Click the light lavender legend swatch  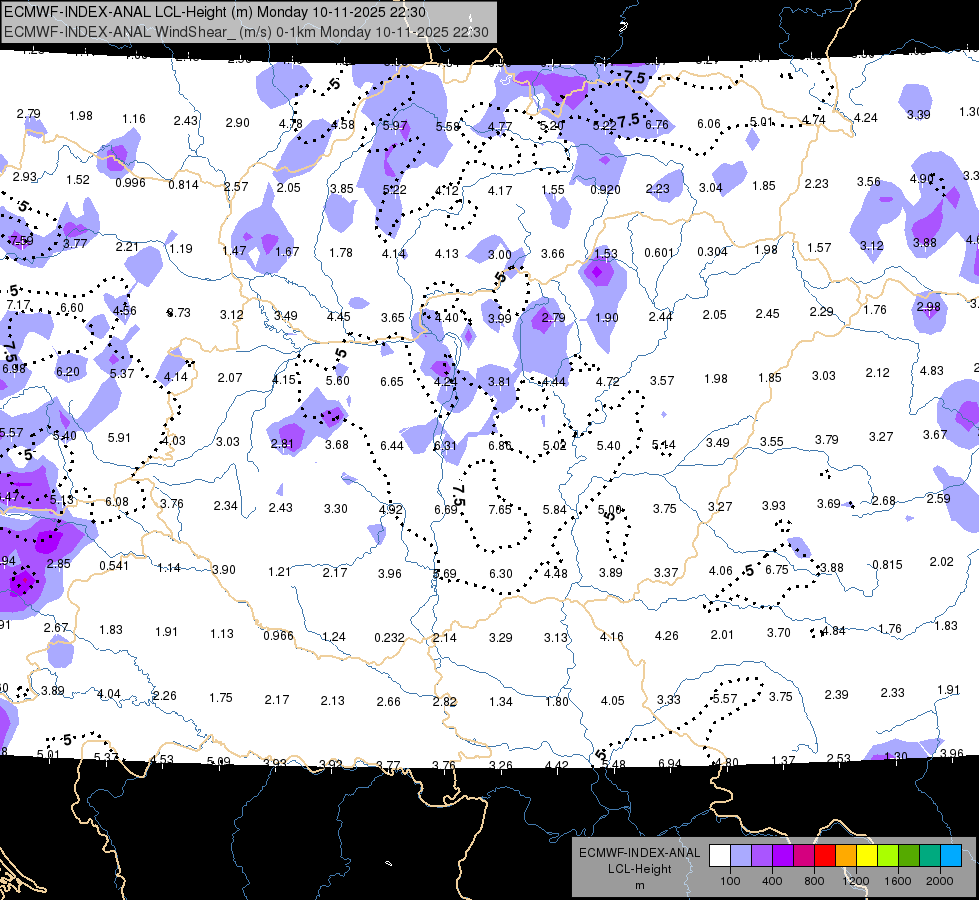pos(741,856)
